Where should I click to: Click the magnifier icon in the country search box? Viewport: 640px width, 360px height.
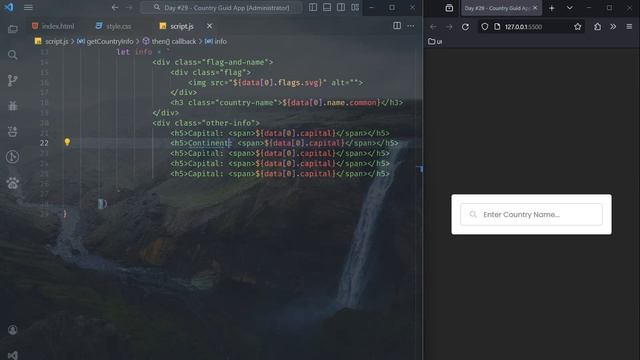pyautogui.click(x=473, y=214)
